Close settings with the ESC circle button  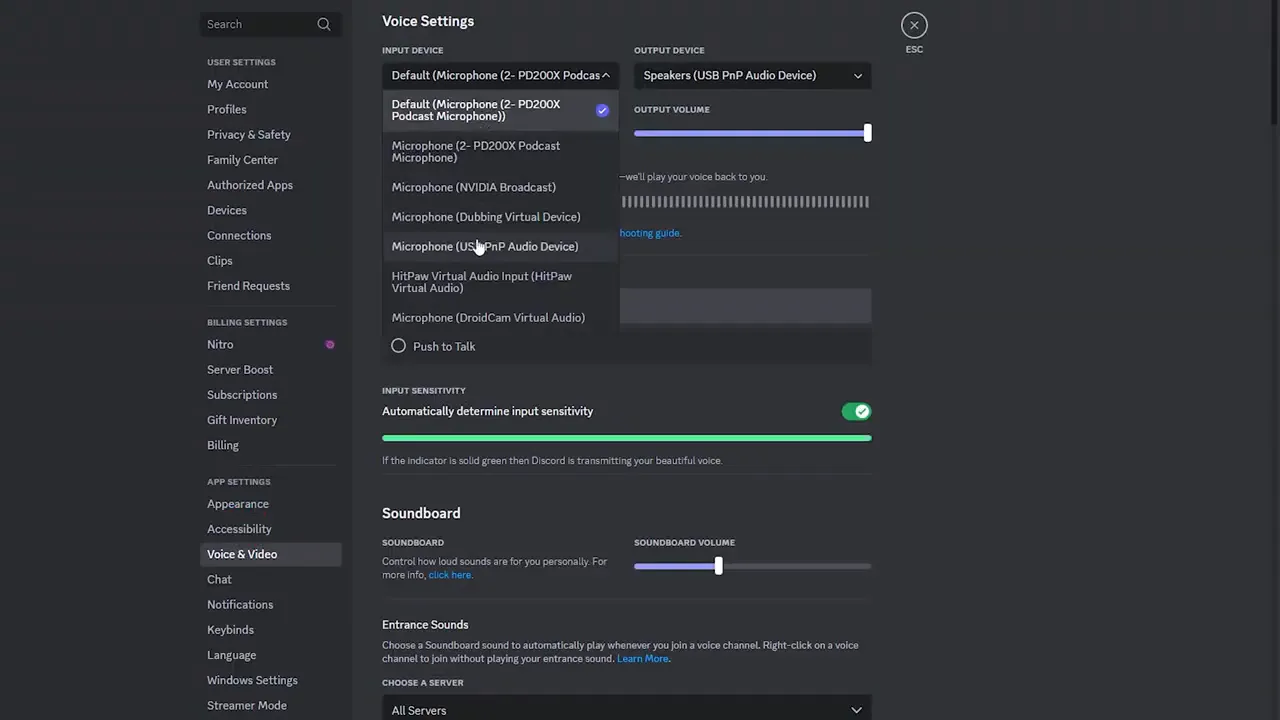coord(914,25)
